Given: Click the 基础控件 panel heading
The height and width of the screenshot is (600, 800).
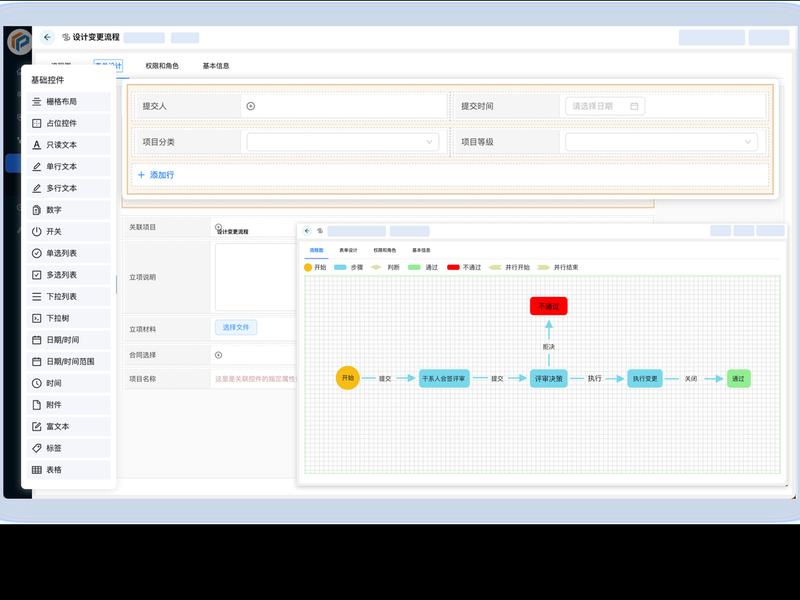Looking at the screenshot, I should (x=47, y=80).
